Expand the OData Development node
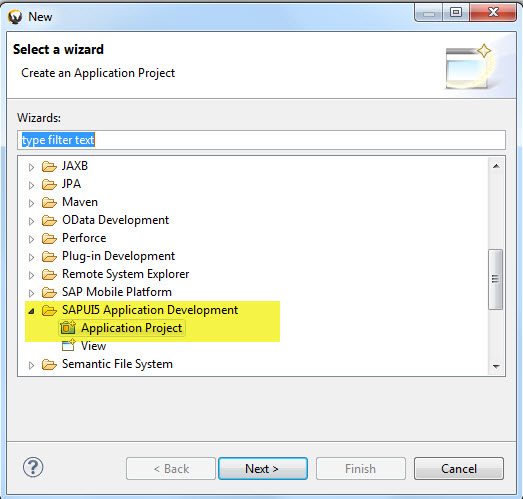This screenshot has height=499, width=523. click(31, 221)
